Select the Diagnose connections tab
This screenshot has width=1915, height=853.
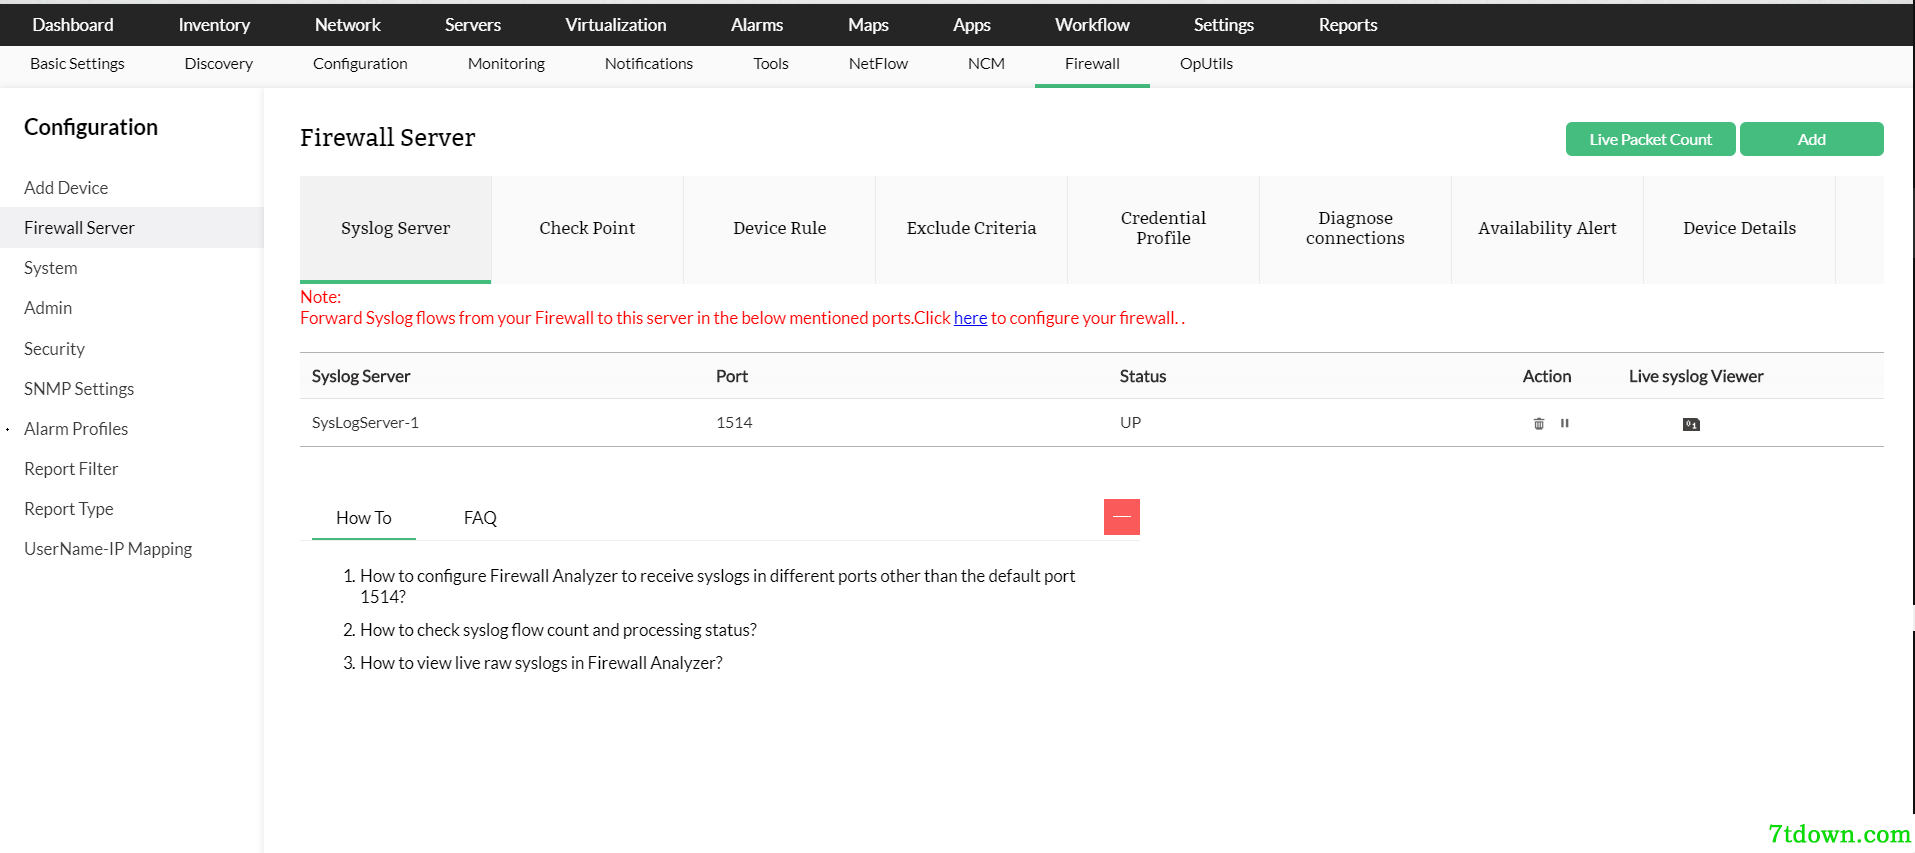point(1356,229)
